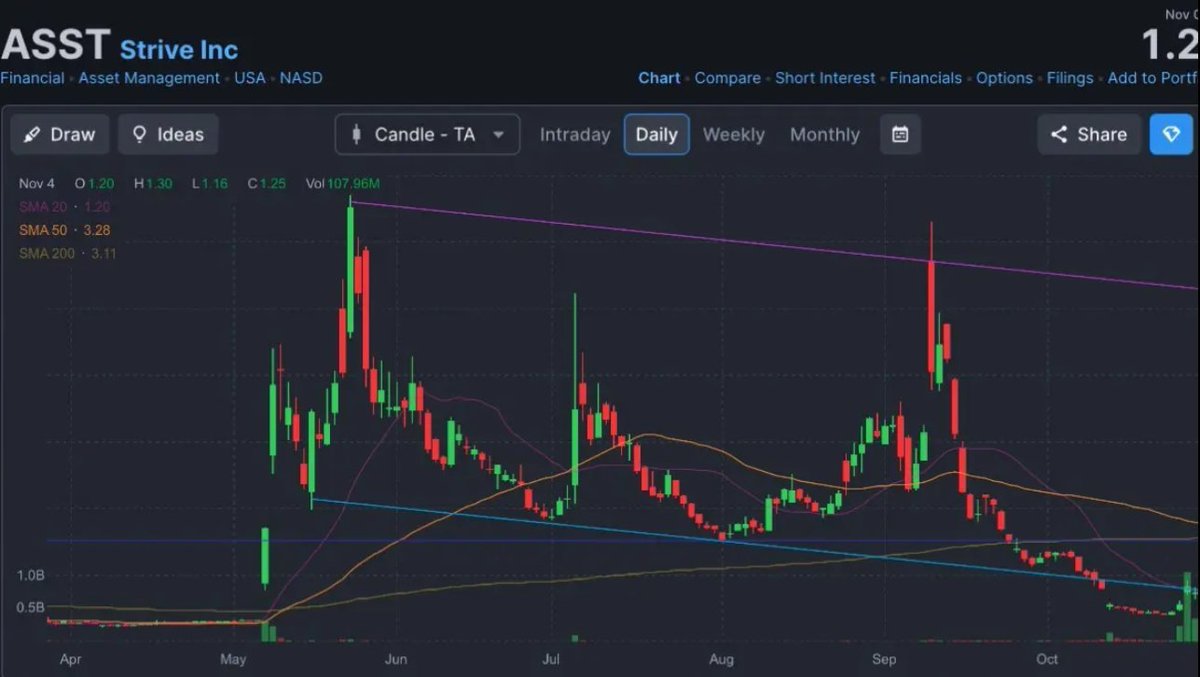Open the Filings link
The width and height of the screenshot is (1200, 677).
[1070, 77]
